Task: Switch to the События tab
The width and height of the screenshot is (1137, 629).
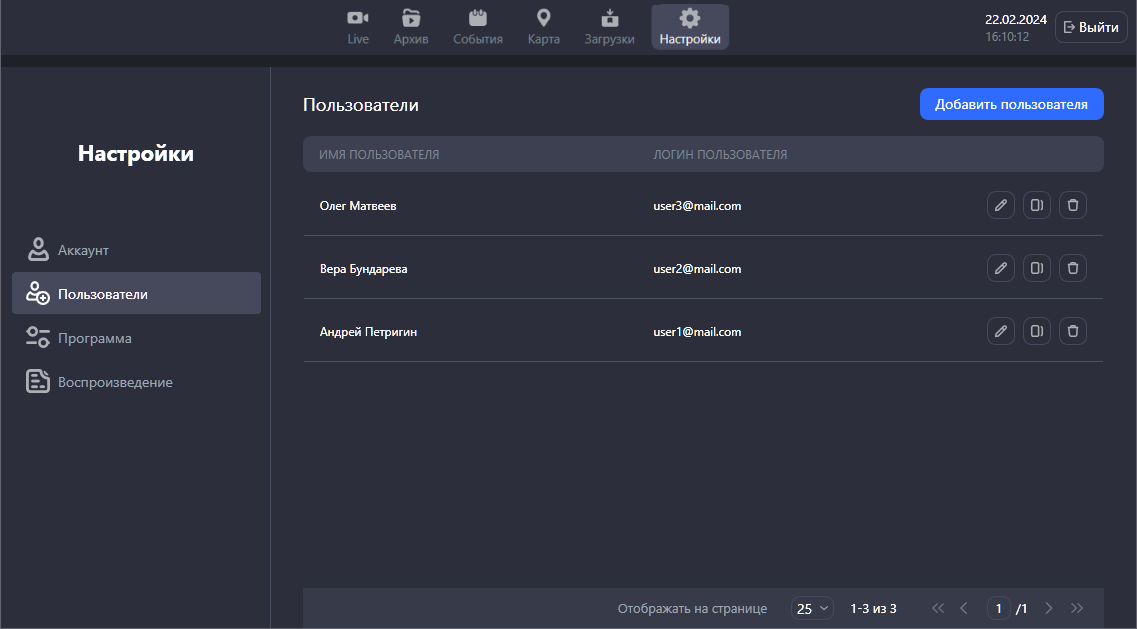Action: click(x=477, y=27)
